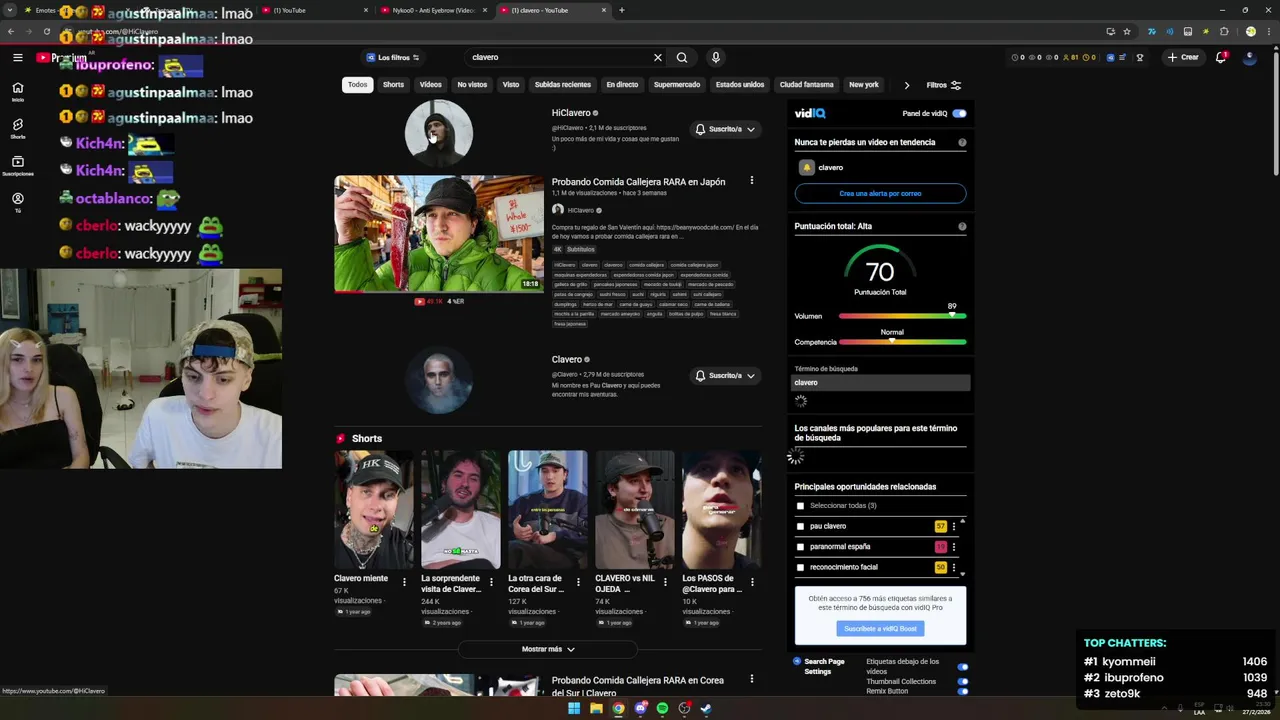Image resolution: width=1280 pixels, height=720 pixels.
Task: Reload the page with browser refresh icon
Action: (46, 31)
